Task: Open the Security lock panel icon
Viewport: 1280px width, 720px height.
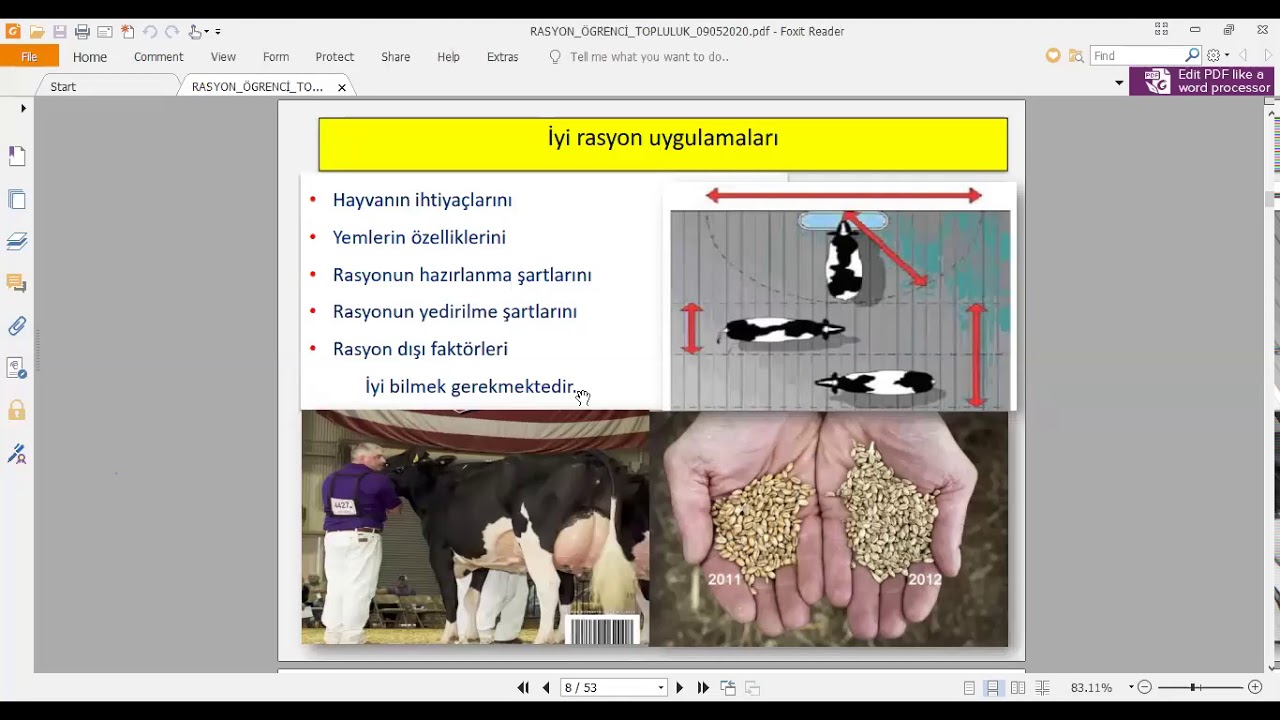Action: [x=17, y=410]
